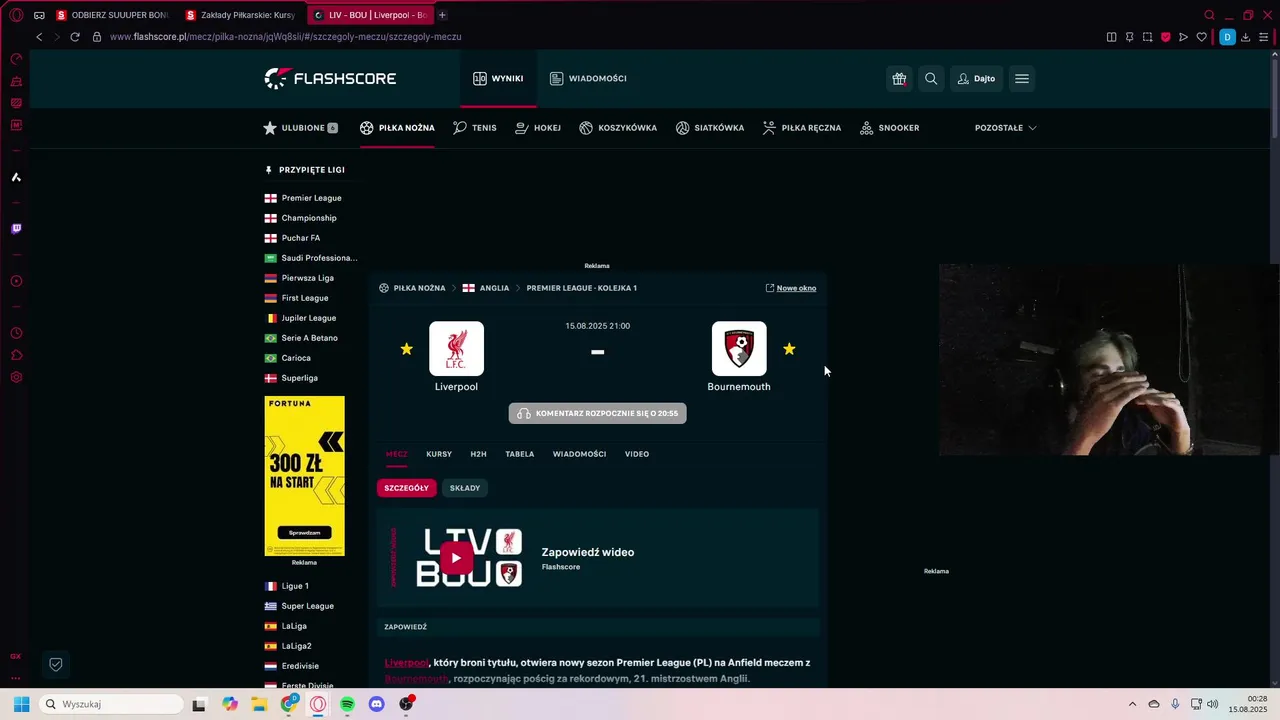Screen dimensions: 1280x720
Task: Expand the Pozostałe sports dropdown
Action: click(1005, 128)
